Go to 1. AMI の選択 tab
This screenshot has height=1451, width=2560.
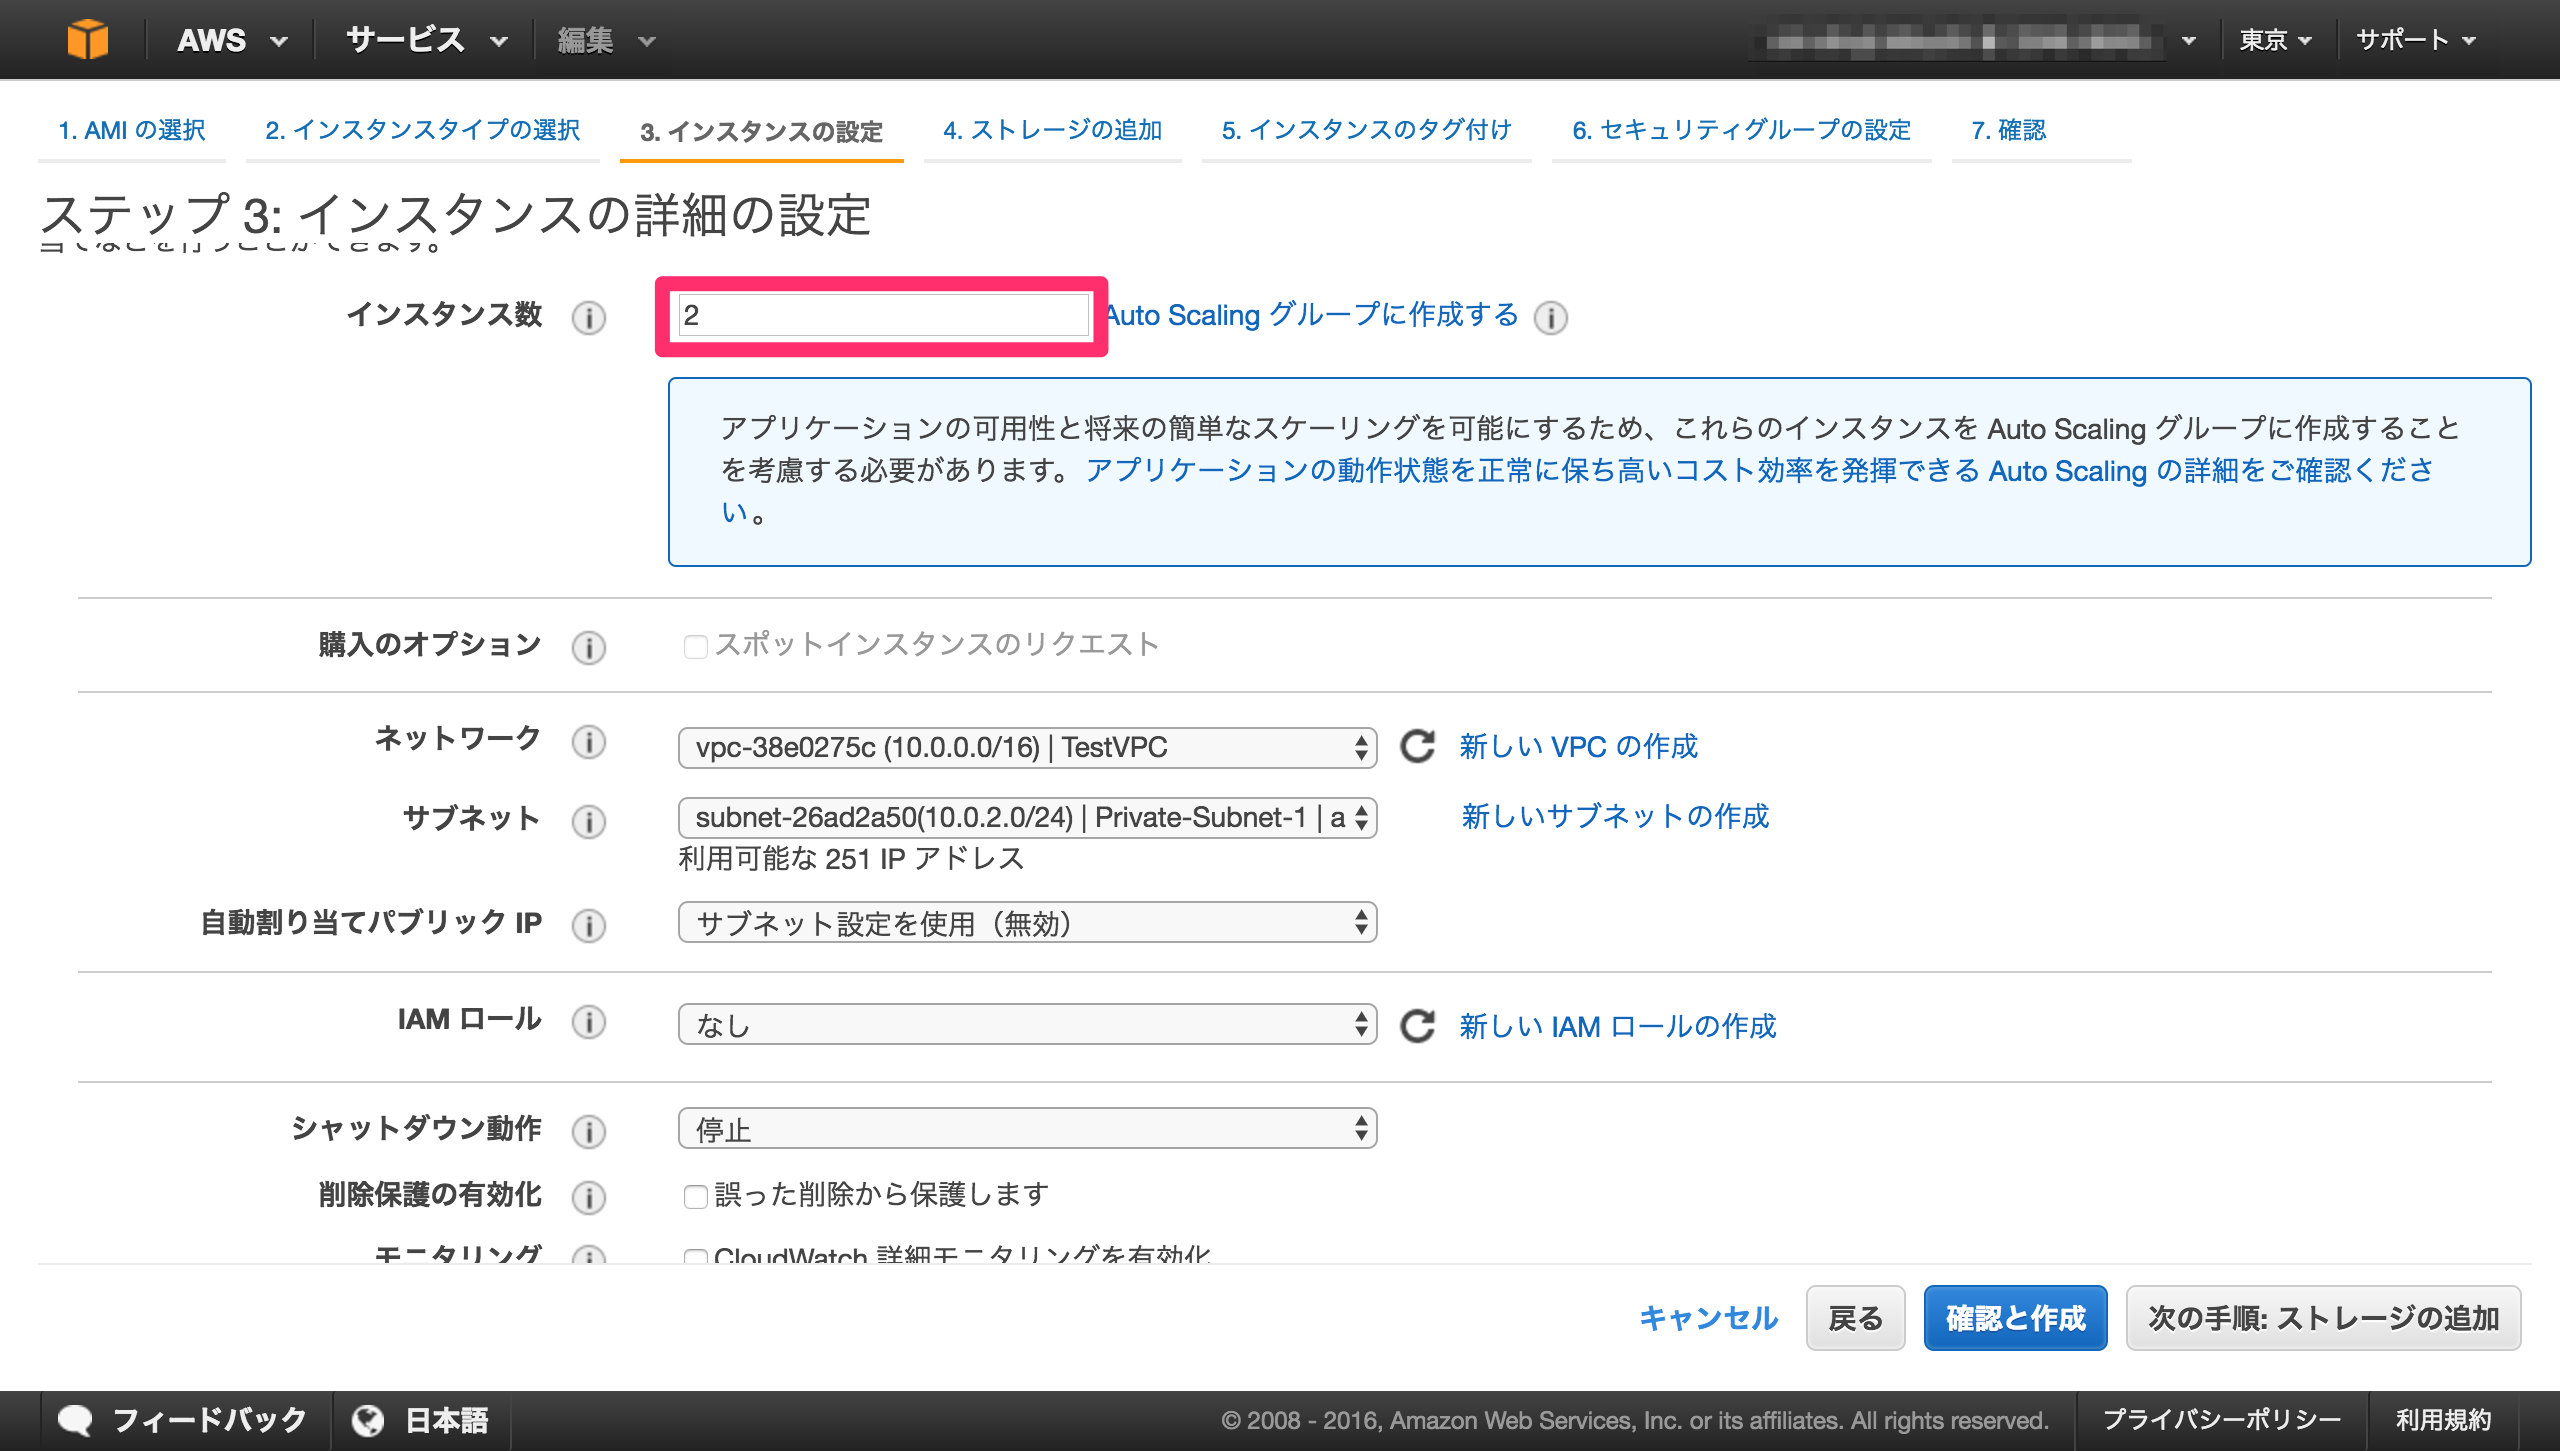coord(131,130)
